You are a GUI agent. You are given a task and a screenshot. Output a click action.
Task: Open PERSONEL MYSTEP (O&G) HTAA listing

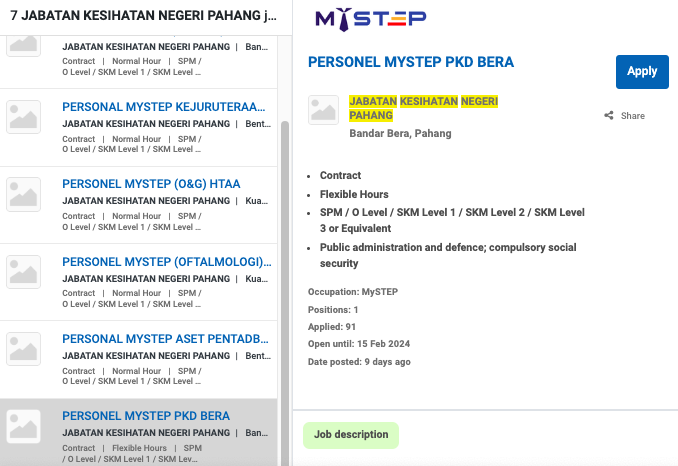click(151, 184)
